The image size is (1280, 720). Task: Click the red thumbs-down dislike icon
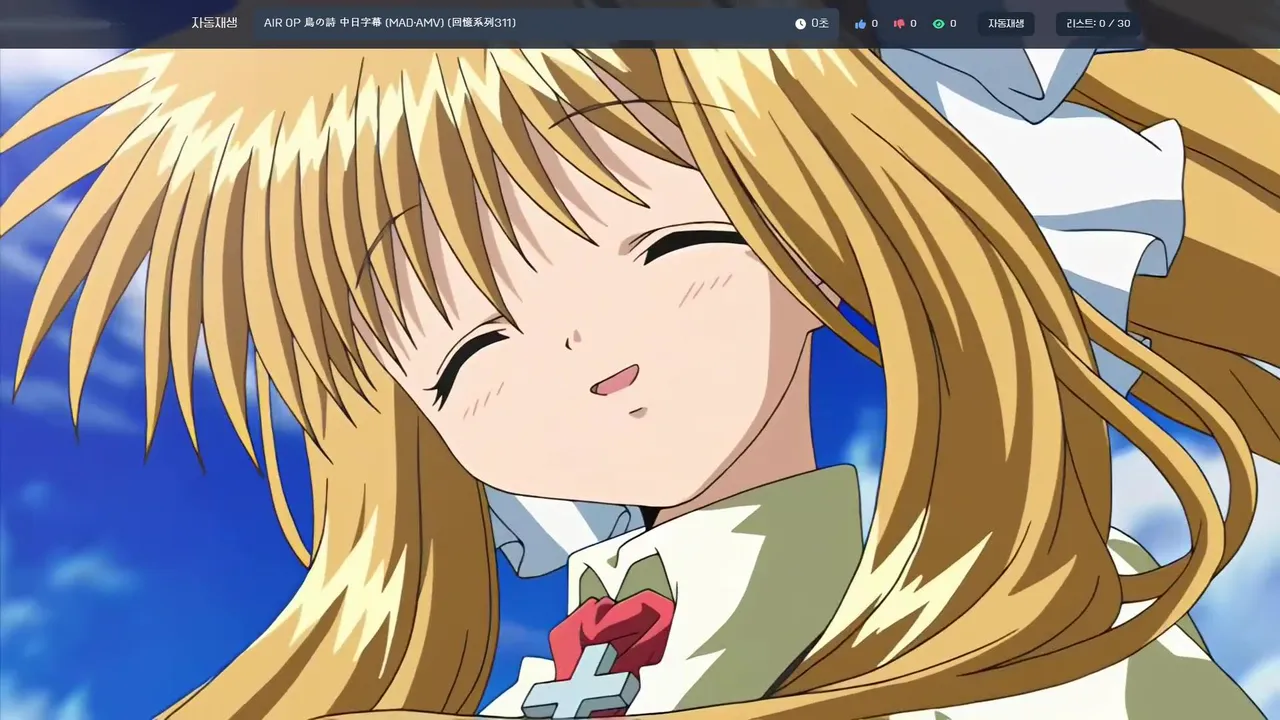point(899,23)
